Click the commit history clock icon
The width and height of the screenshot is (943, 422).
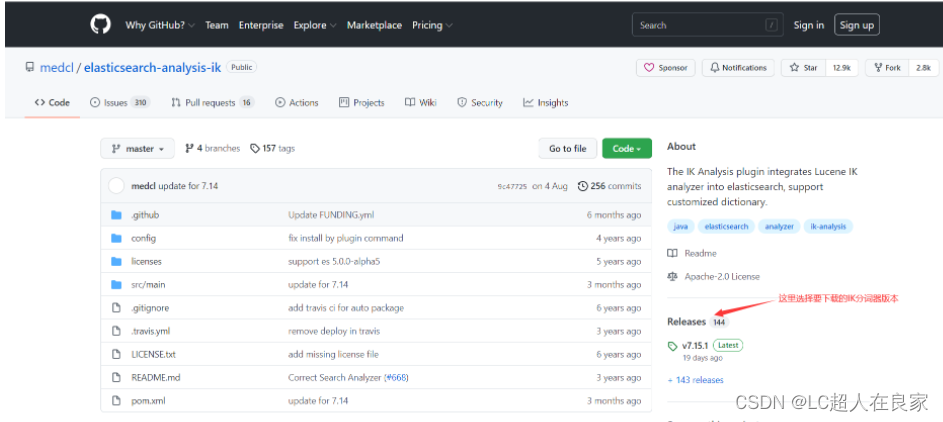point(582,186)
